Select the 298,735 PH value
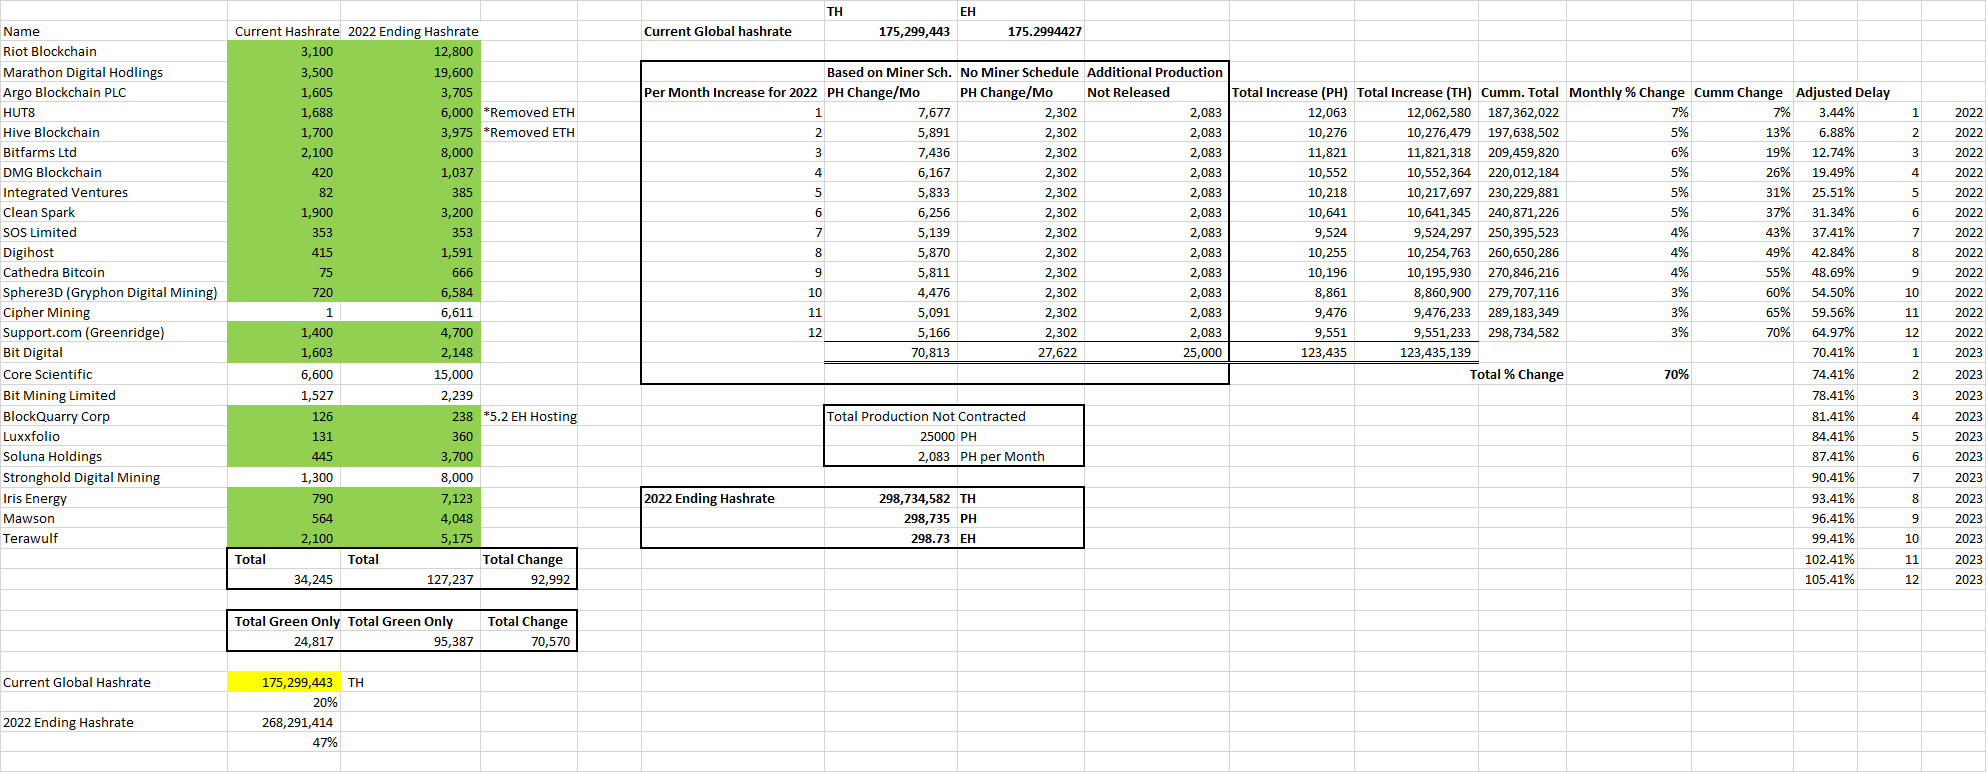 pos(927,518)
